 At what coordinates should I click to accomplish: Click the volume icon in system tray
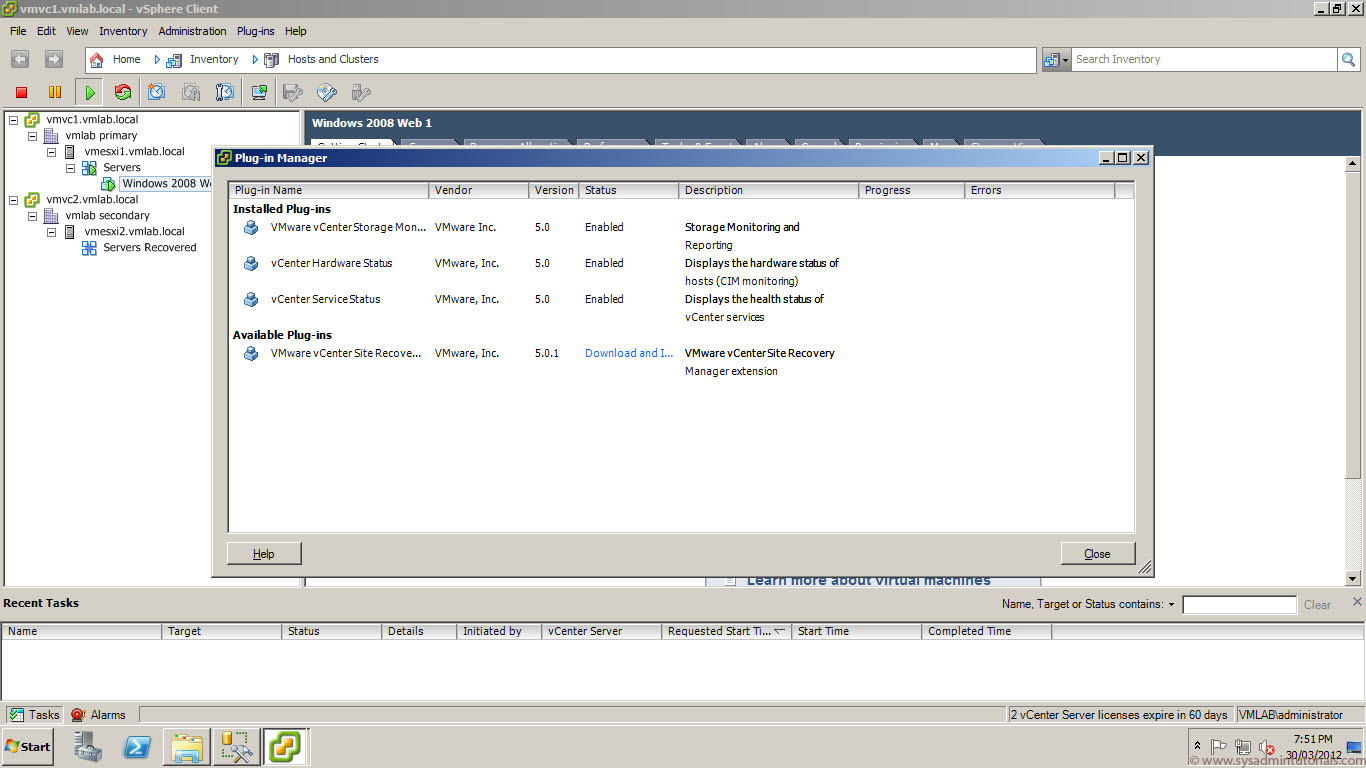[x=1266, y=747]
